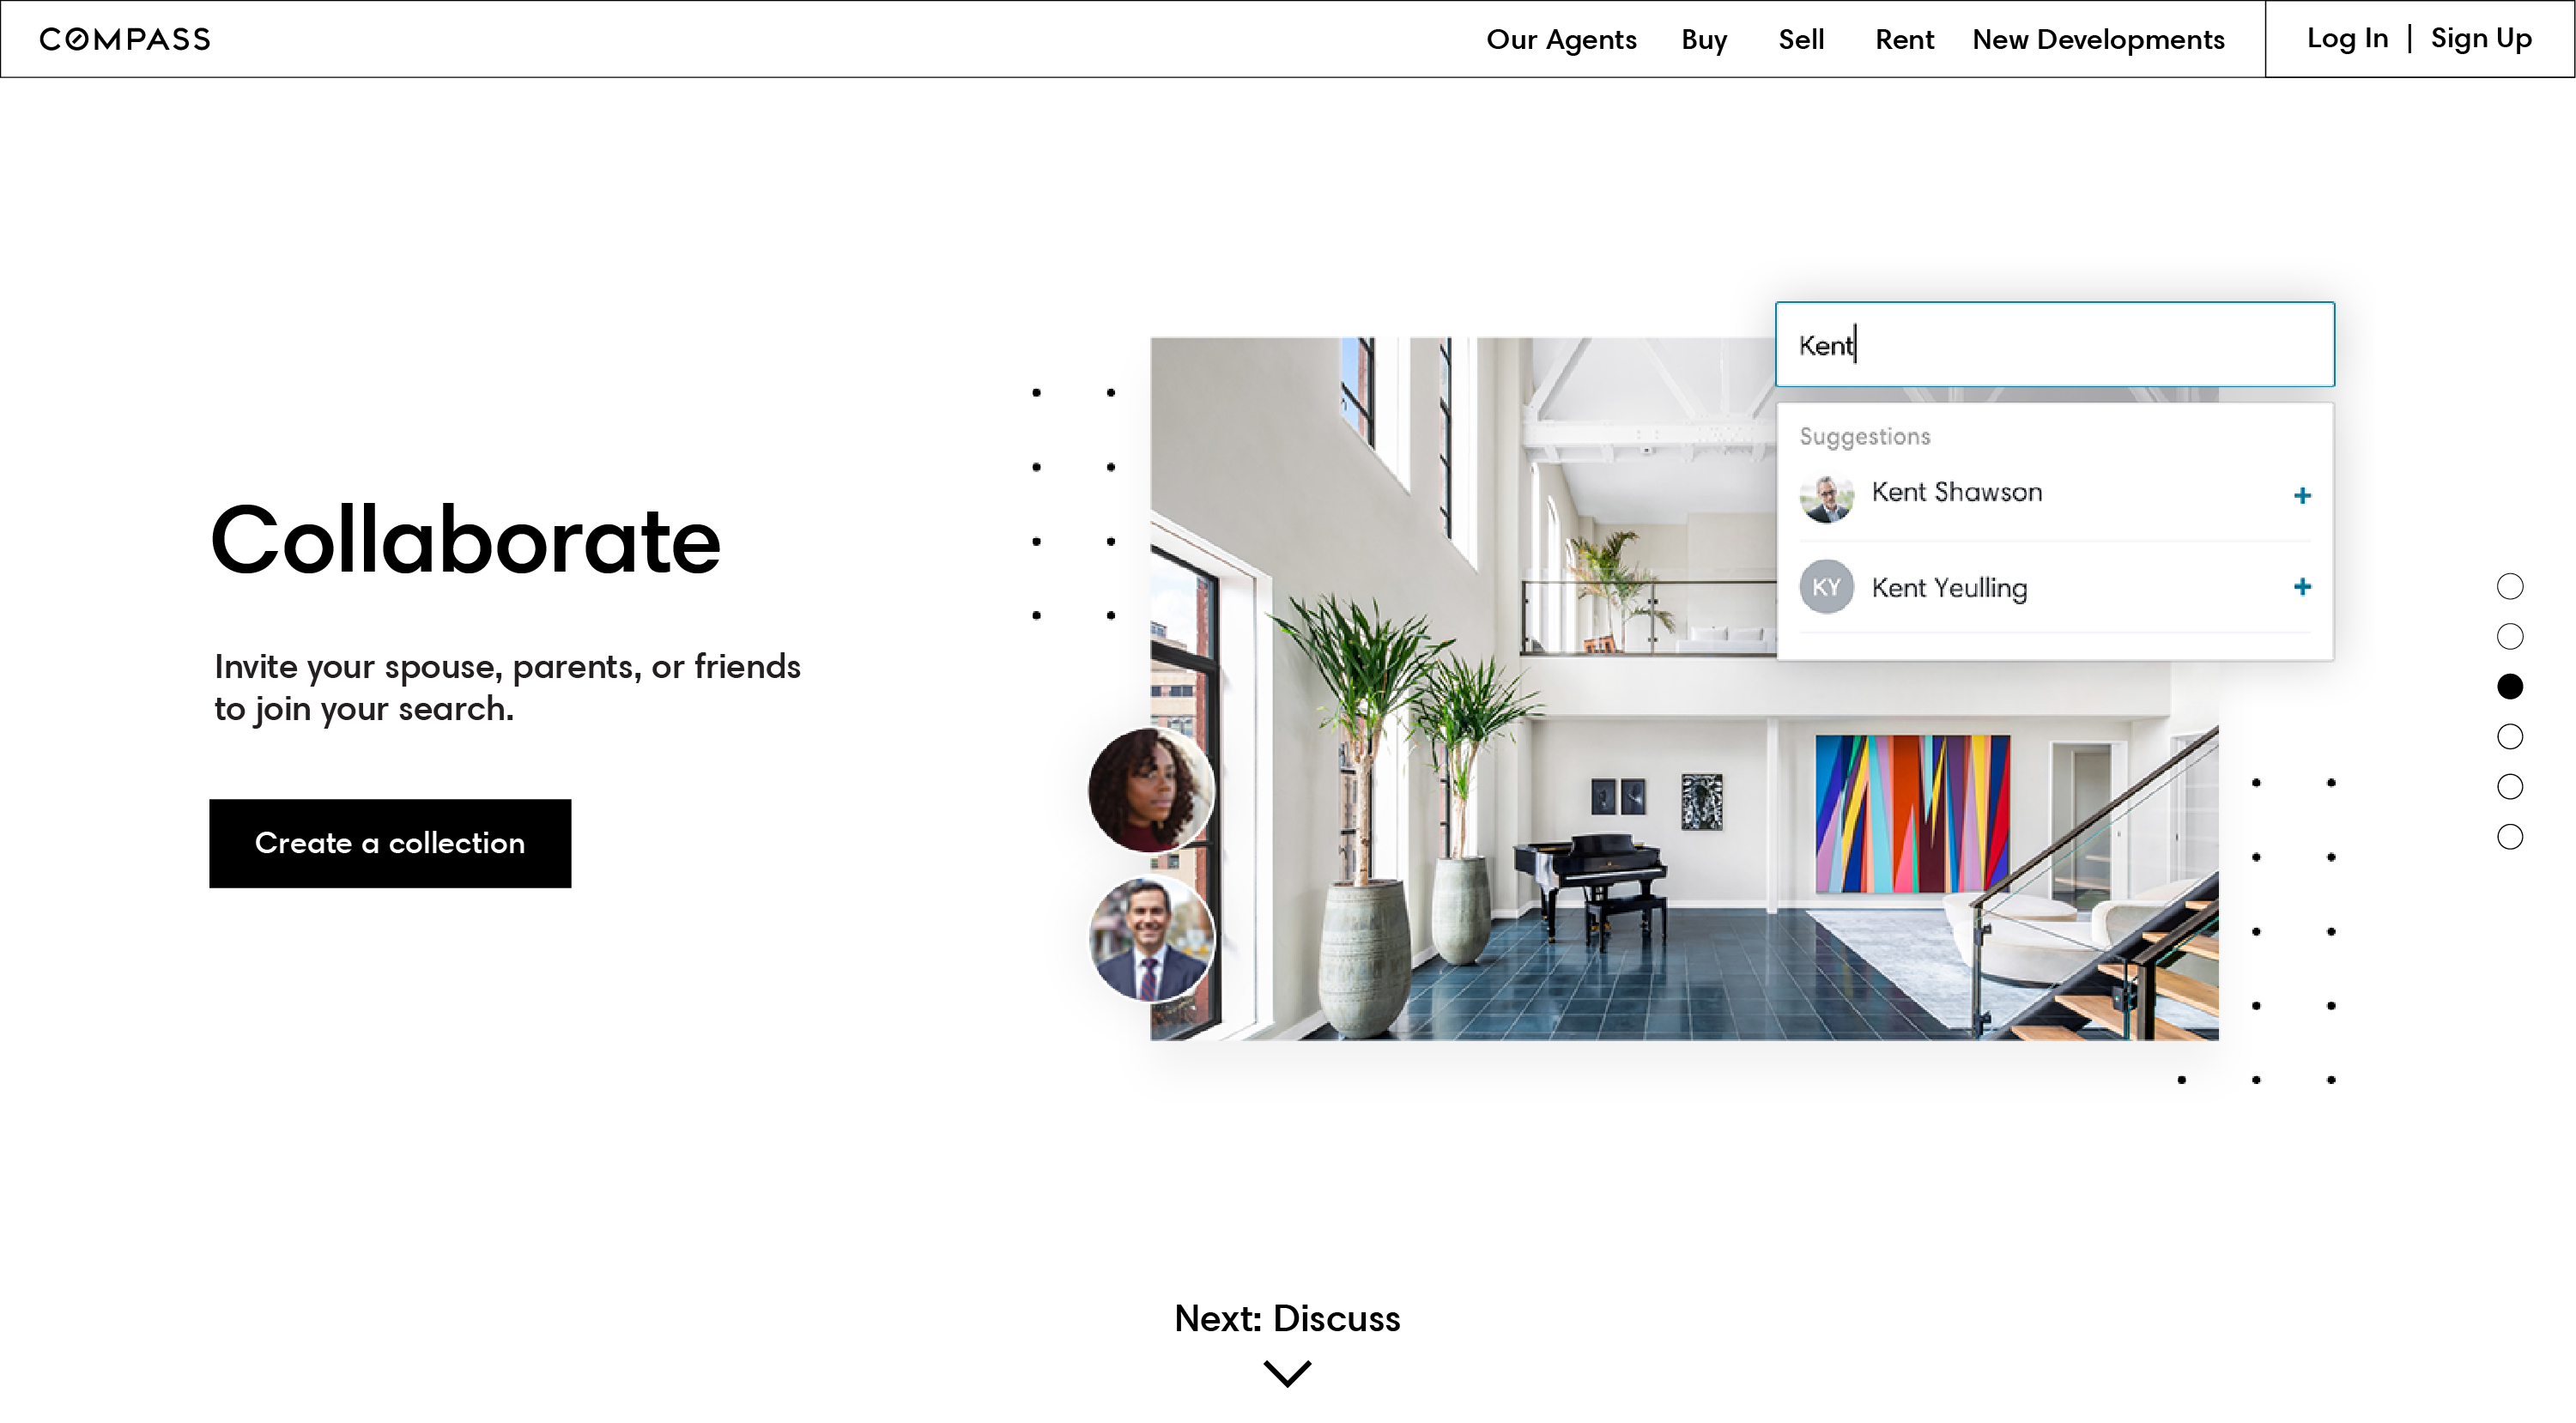Jump to the fourth section dot

click(2510, 736)
